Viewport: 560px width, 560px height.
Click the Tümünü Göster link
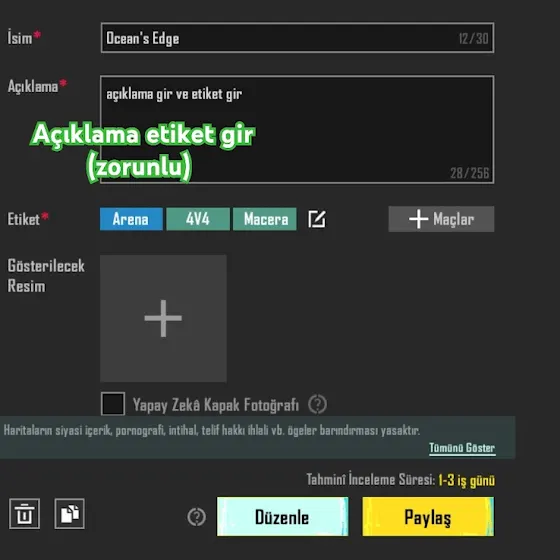pos(462,448)
